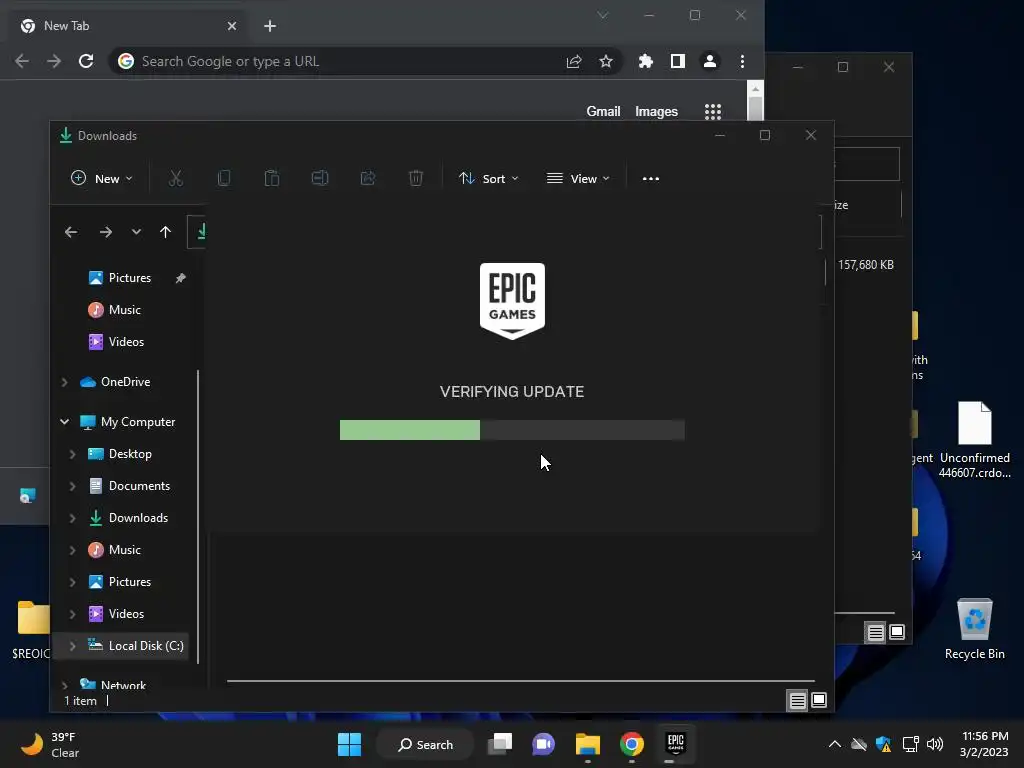Expand the OneDrive tree node
The image size is (1024, 768).
(x=65, y=382)
